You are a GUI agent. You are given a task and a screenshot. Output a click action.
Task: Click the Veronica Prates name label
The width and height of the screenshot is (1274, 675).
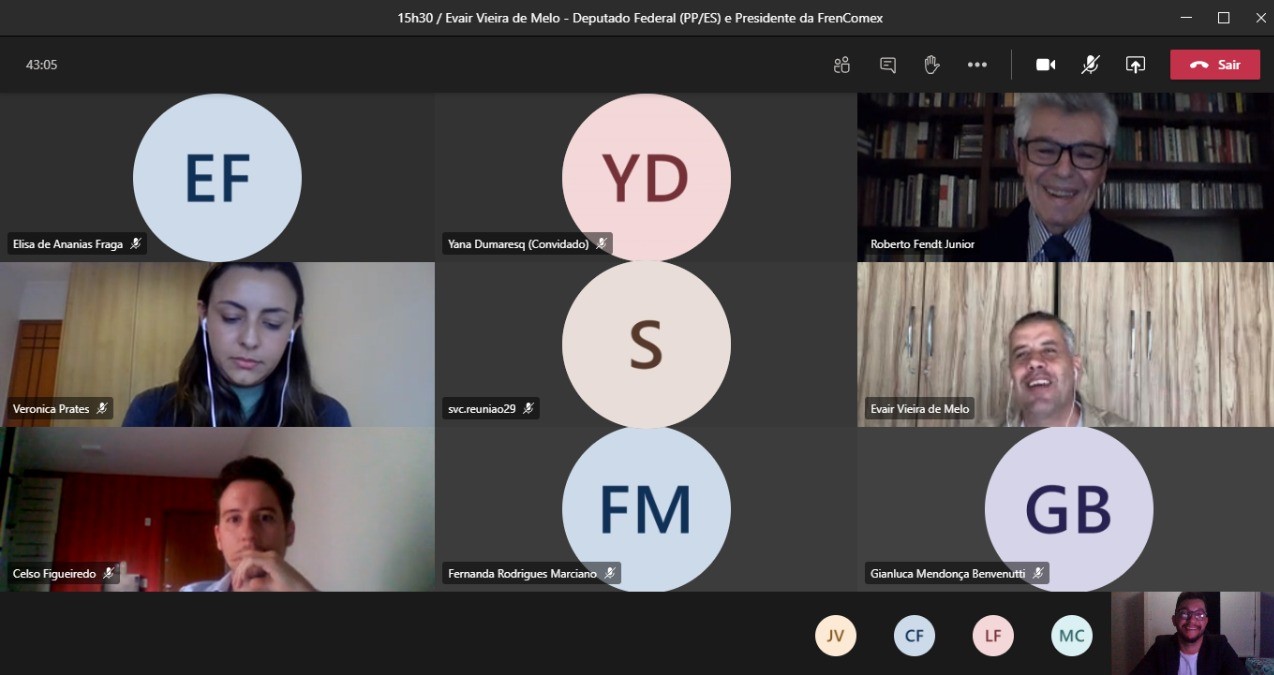pyautogui.click(x=60, y=408)
